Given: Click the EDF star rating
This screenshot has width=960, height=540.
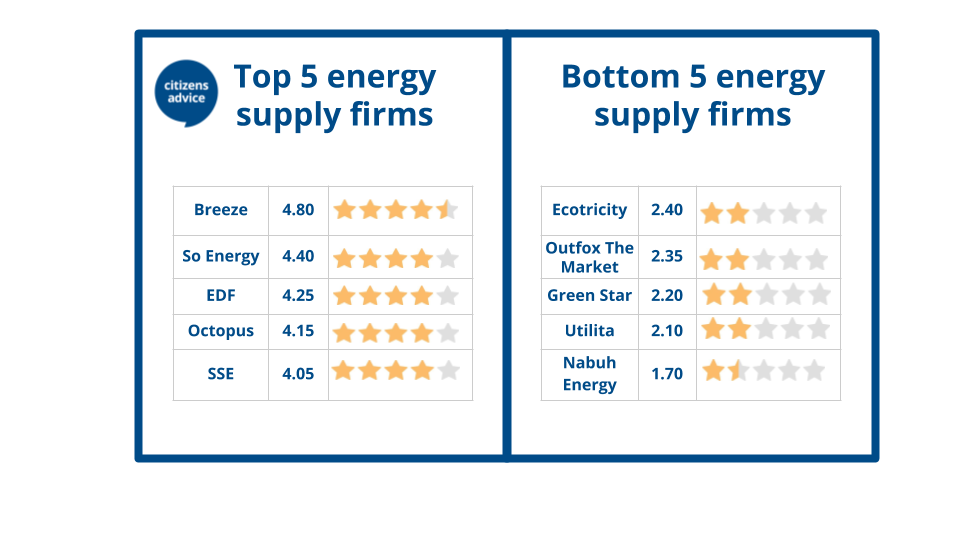Looking at the screenshot, I should (396, 296).
